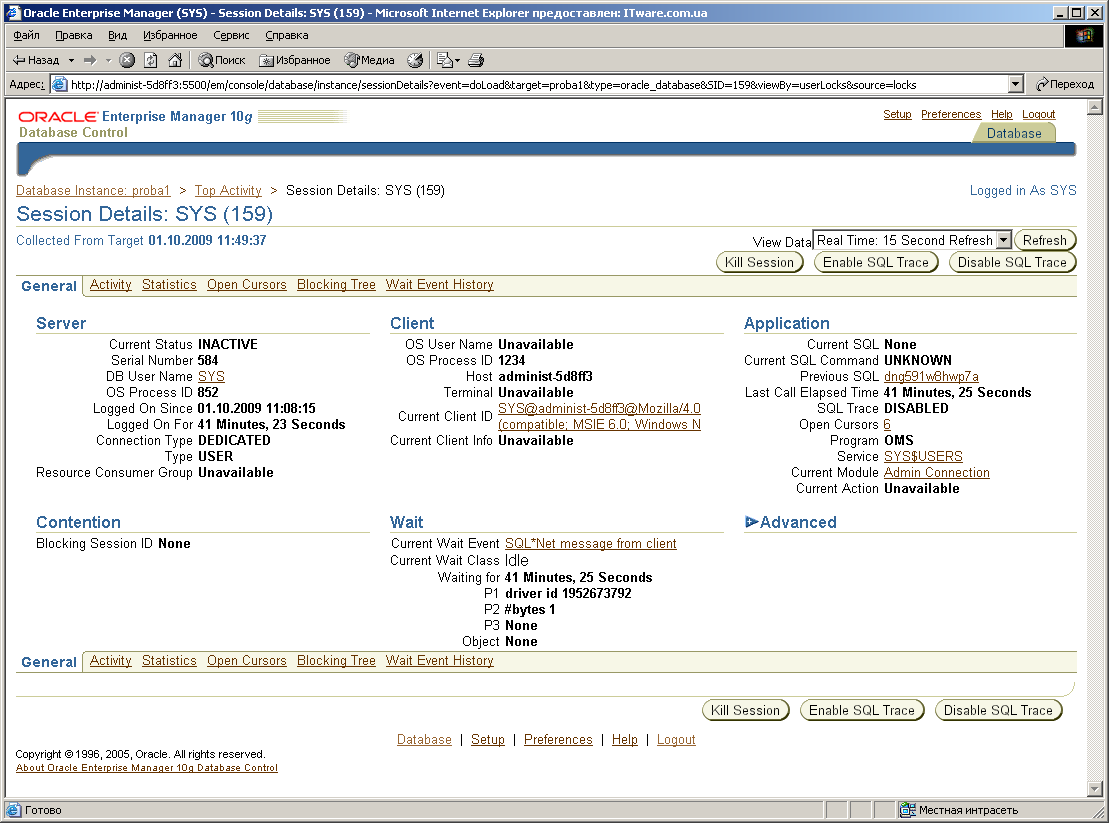Switch to the top Open Cursors tab
1109x823 pixels.
(247, 284)
